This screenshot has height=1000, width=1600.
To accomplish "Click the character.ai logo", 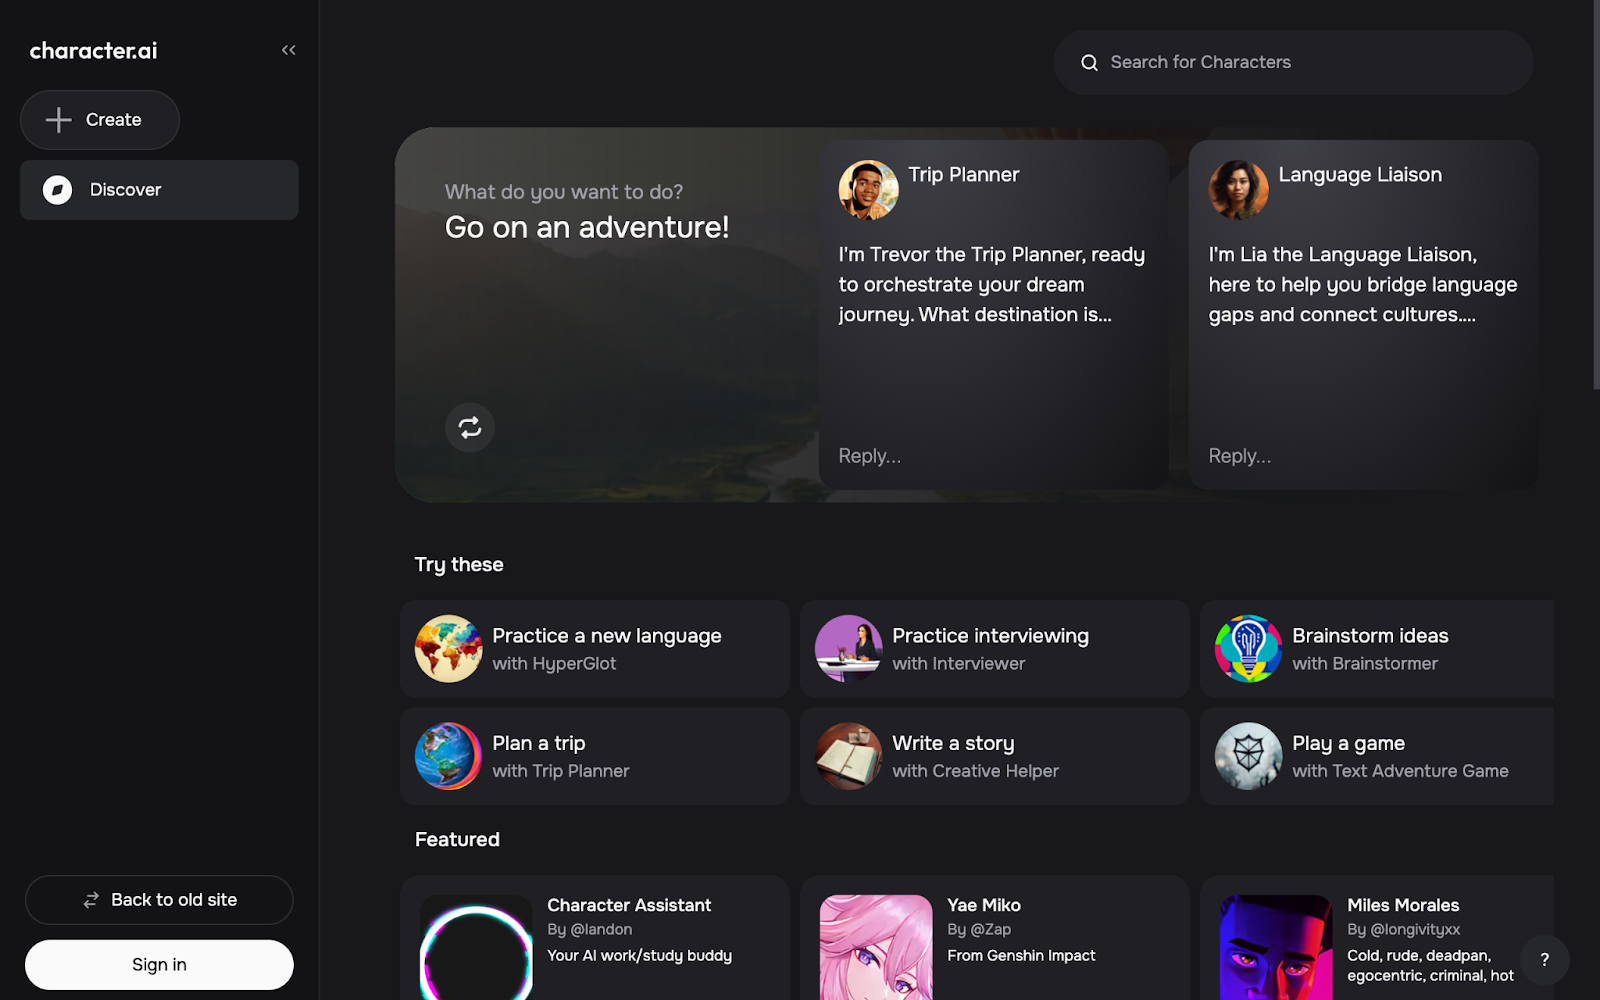I will click(93, 51).
